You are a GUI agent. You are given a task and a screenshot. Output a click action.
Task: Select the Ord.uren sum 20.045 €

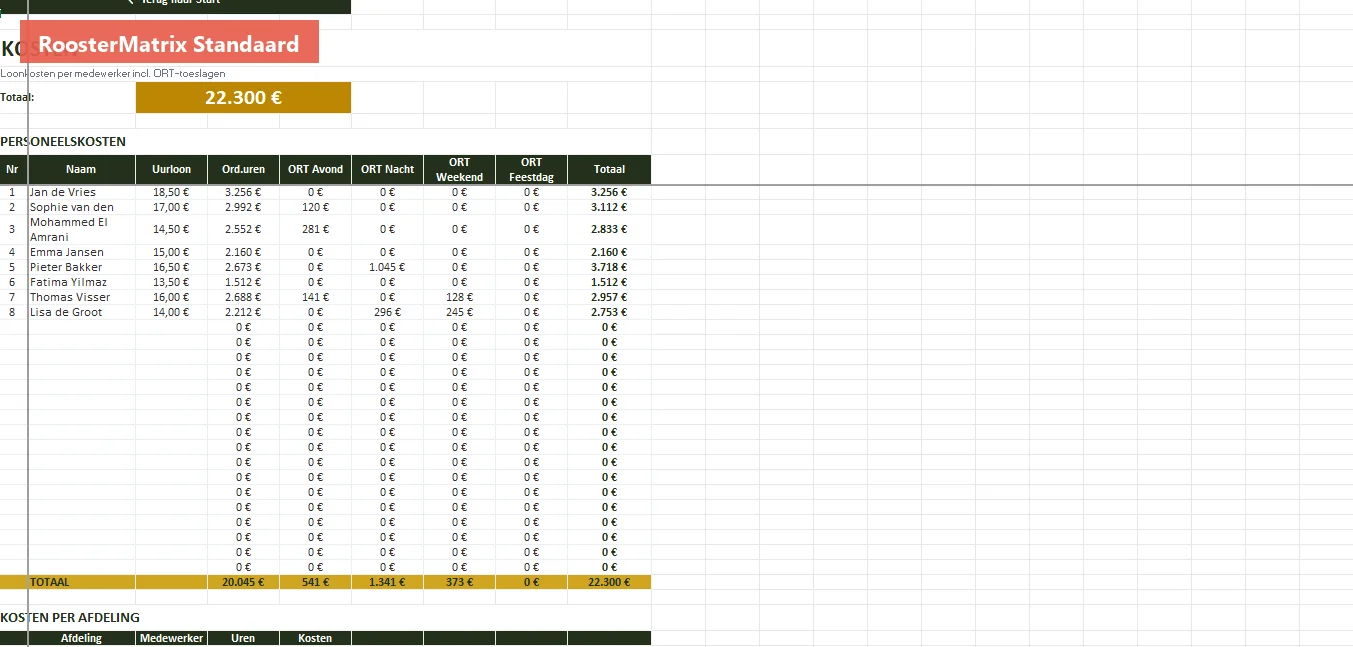tap(243, 582)
